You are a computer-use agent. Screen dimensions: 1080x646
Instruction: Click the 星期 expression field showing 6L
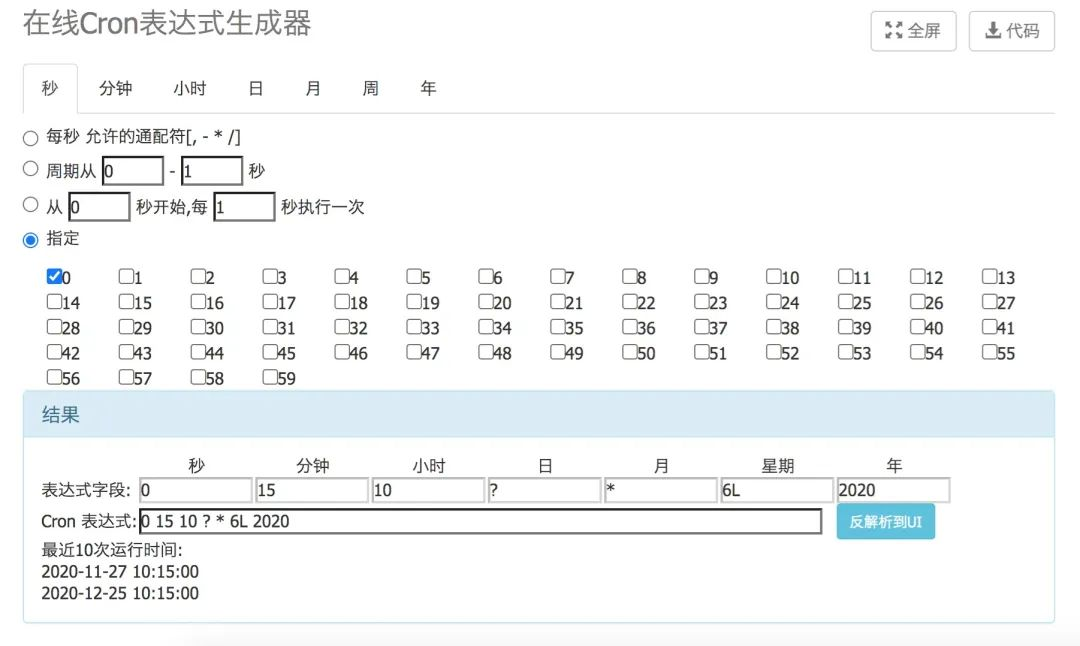[777, 490]
